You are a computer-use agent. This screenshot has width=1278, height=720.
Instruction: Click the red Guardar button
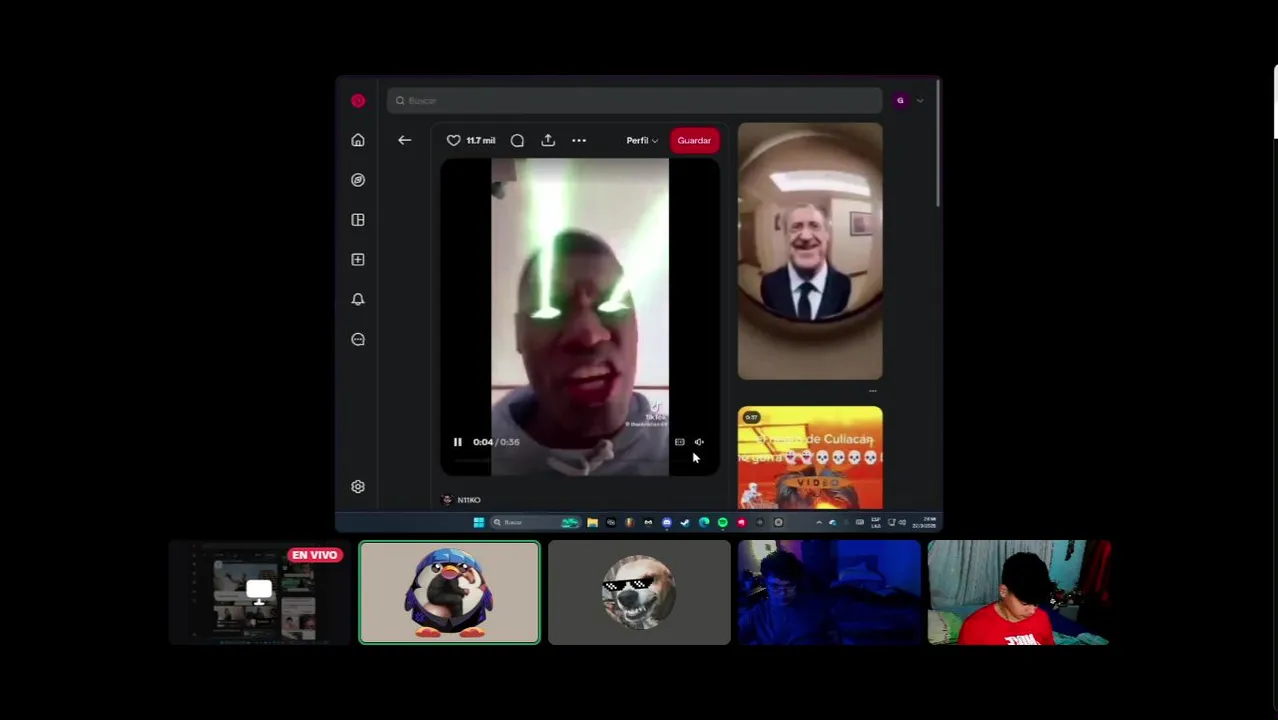point(694,140)
